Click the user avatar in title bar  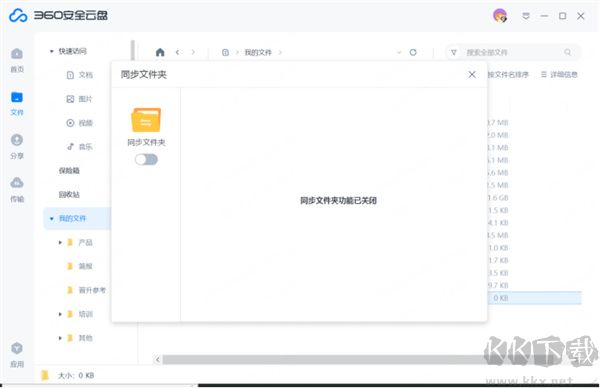[x=500, y=16]
